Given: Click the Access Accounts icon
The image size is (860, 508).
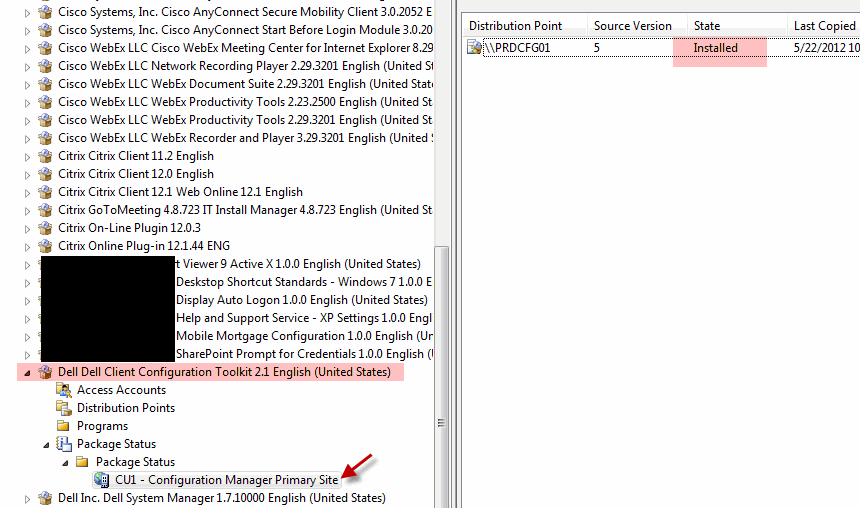Looking at the screenshot, I should click(64, 391).
